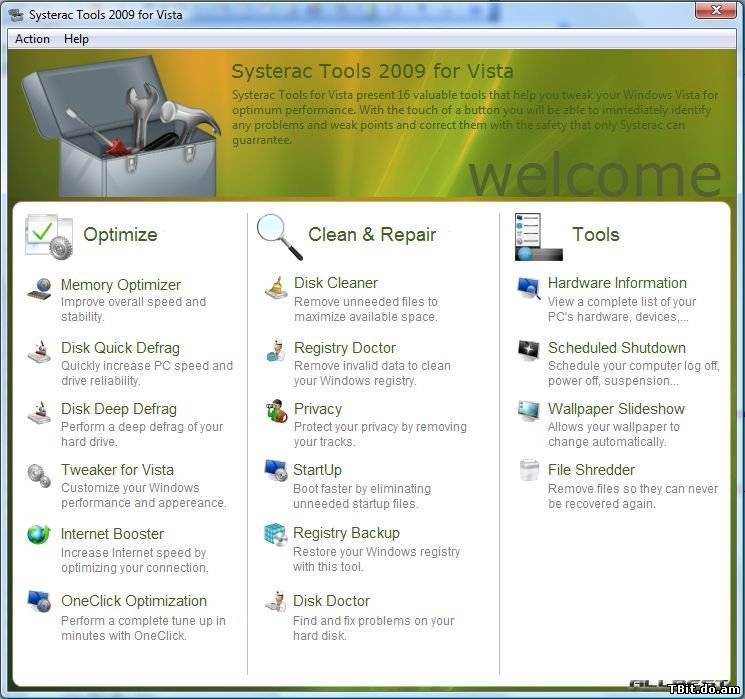This screenshot has width=745, height=699.
Task: Click the Privacy binoculars man icon
Action: (x=276, y=411)
